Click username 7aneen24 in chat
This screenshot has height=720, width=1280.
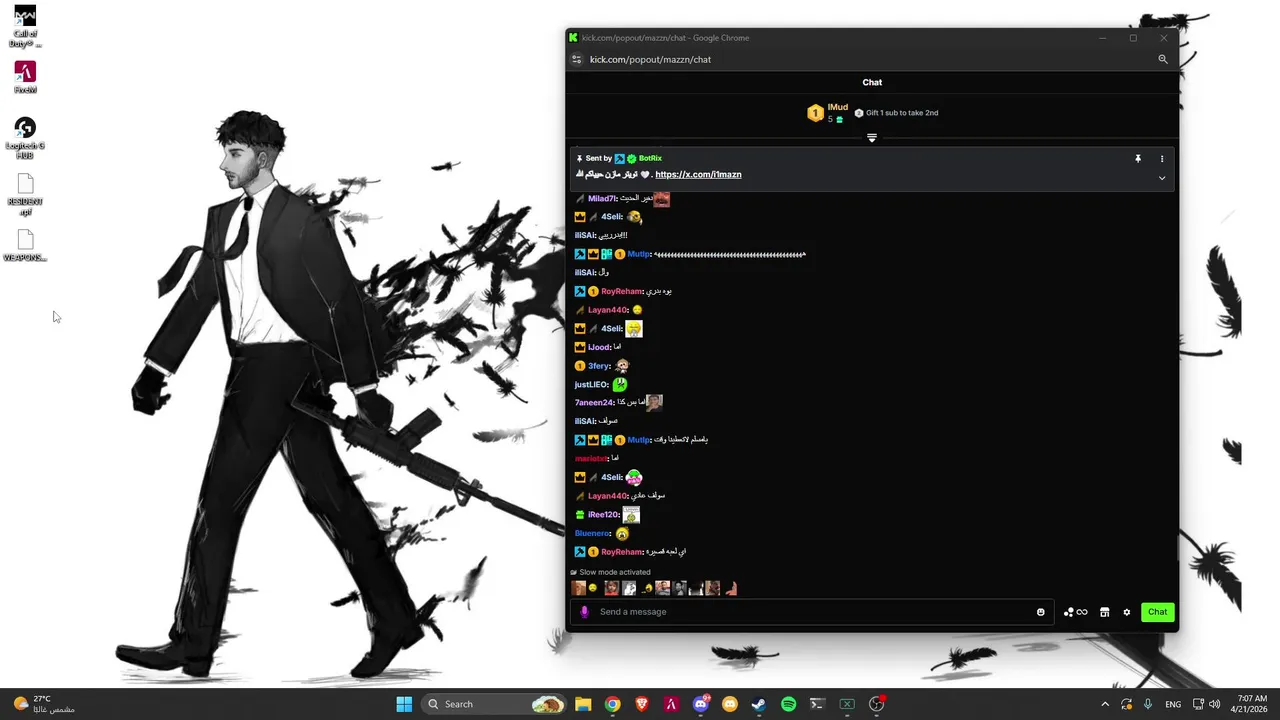pos(595,403)
